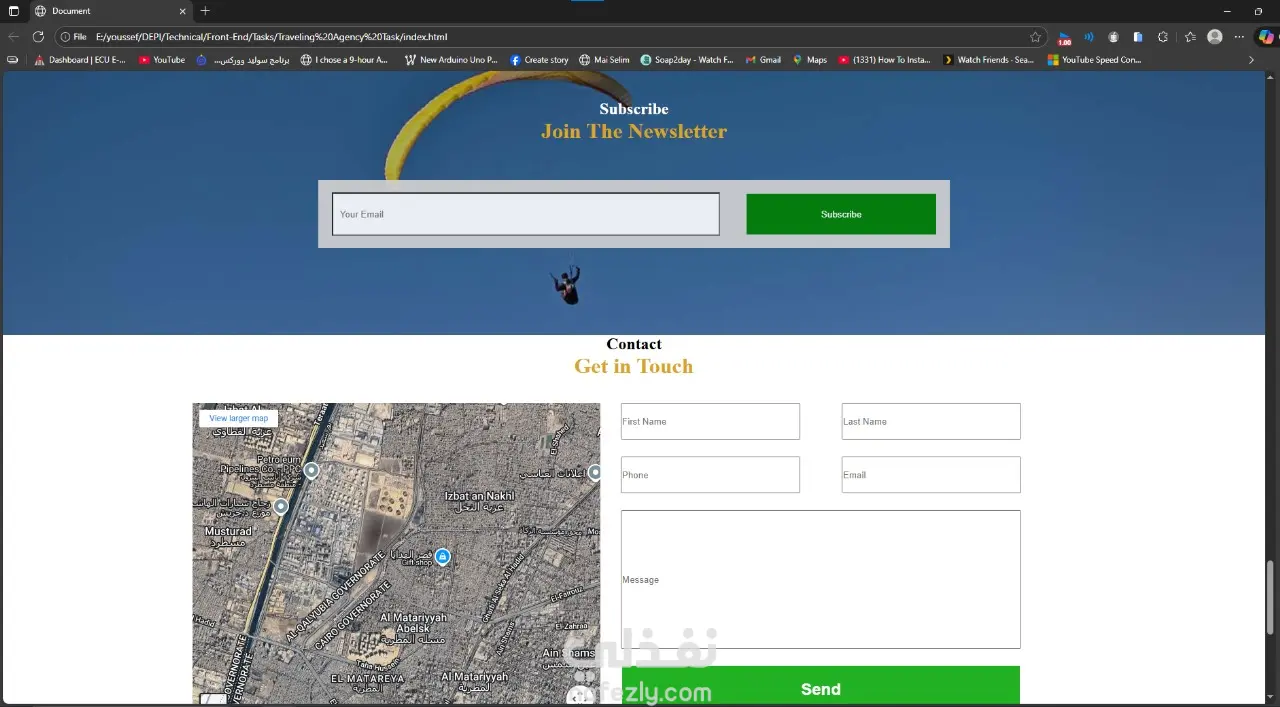The image size is (1280, 707).
Task: Open the Gmail bookmark
Action: 763,60
